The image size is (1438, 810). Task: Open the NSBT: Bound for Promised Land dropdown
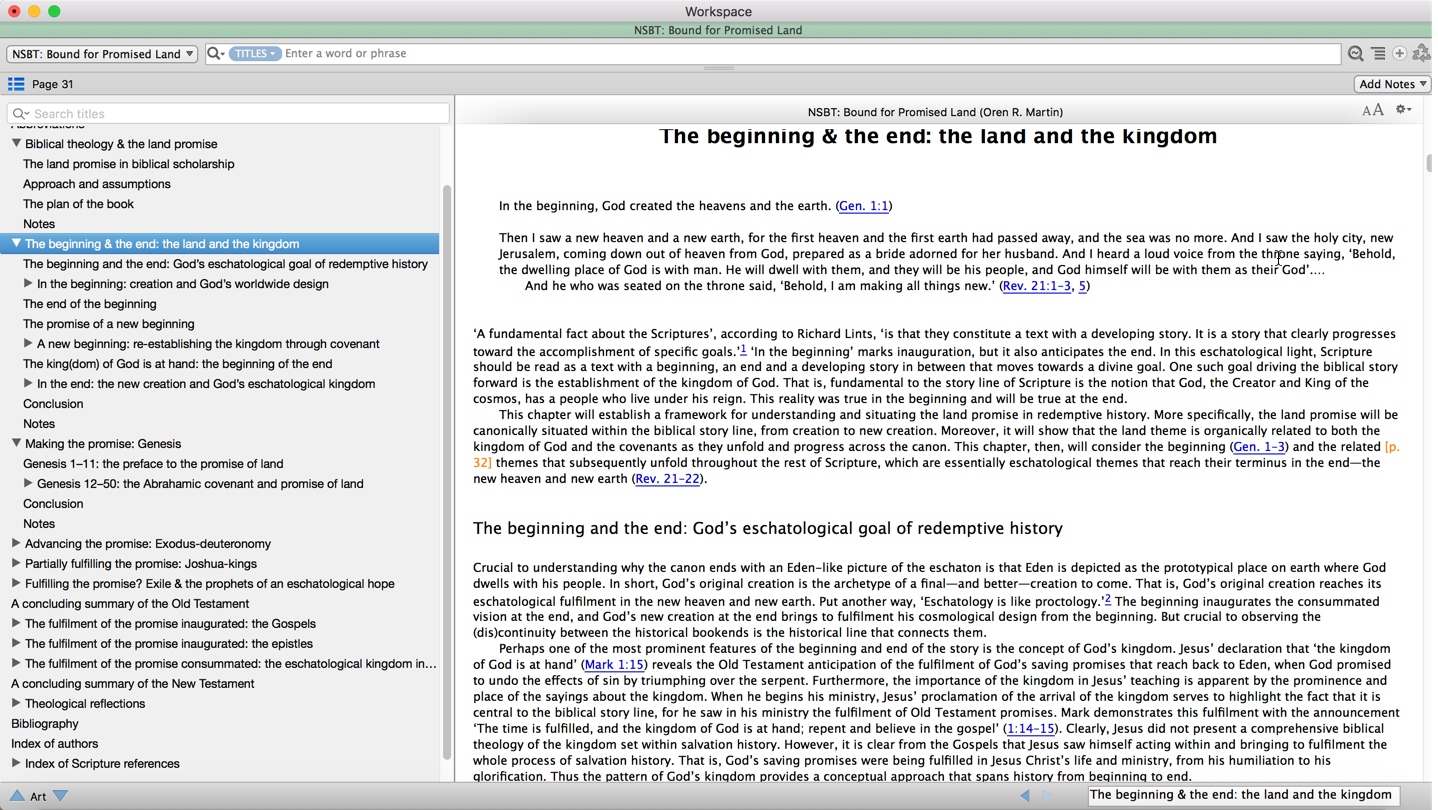click(102, 54)
